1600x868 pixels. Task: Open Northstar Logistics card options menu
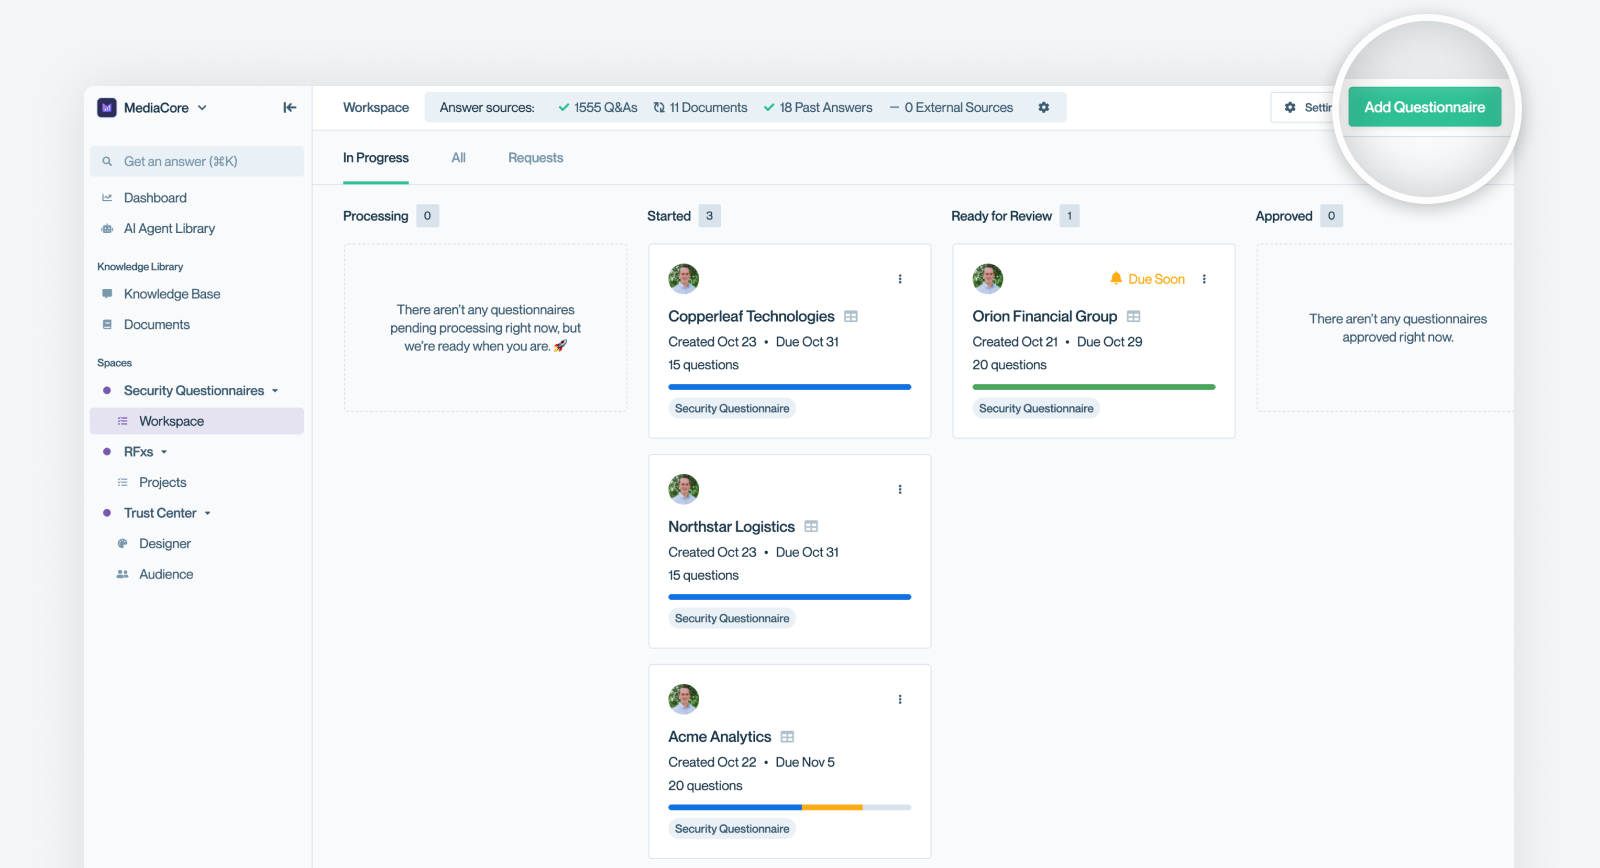tap(900, 489)
